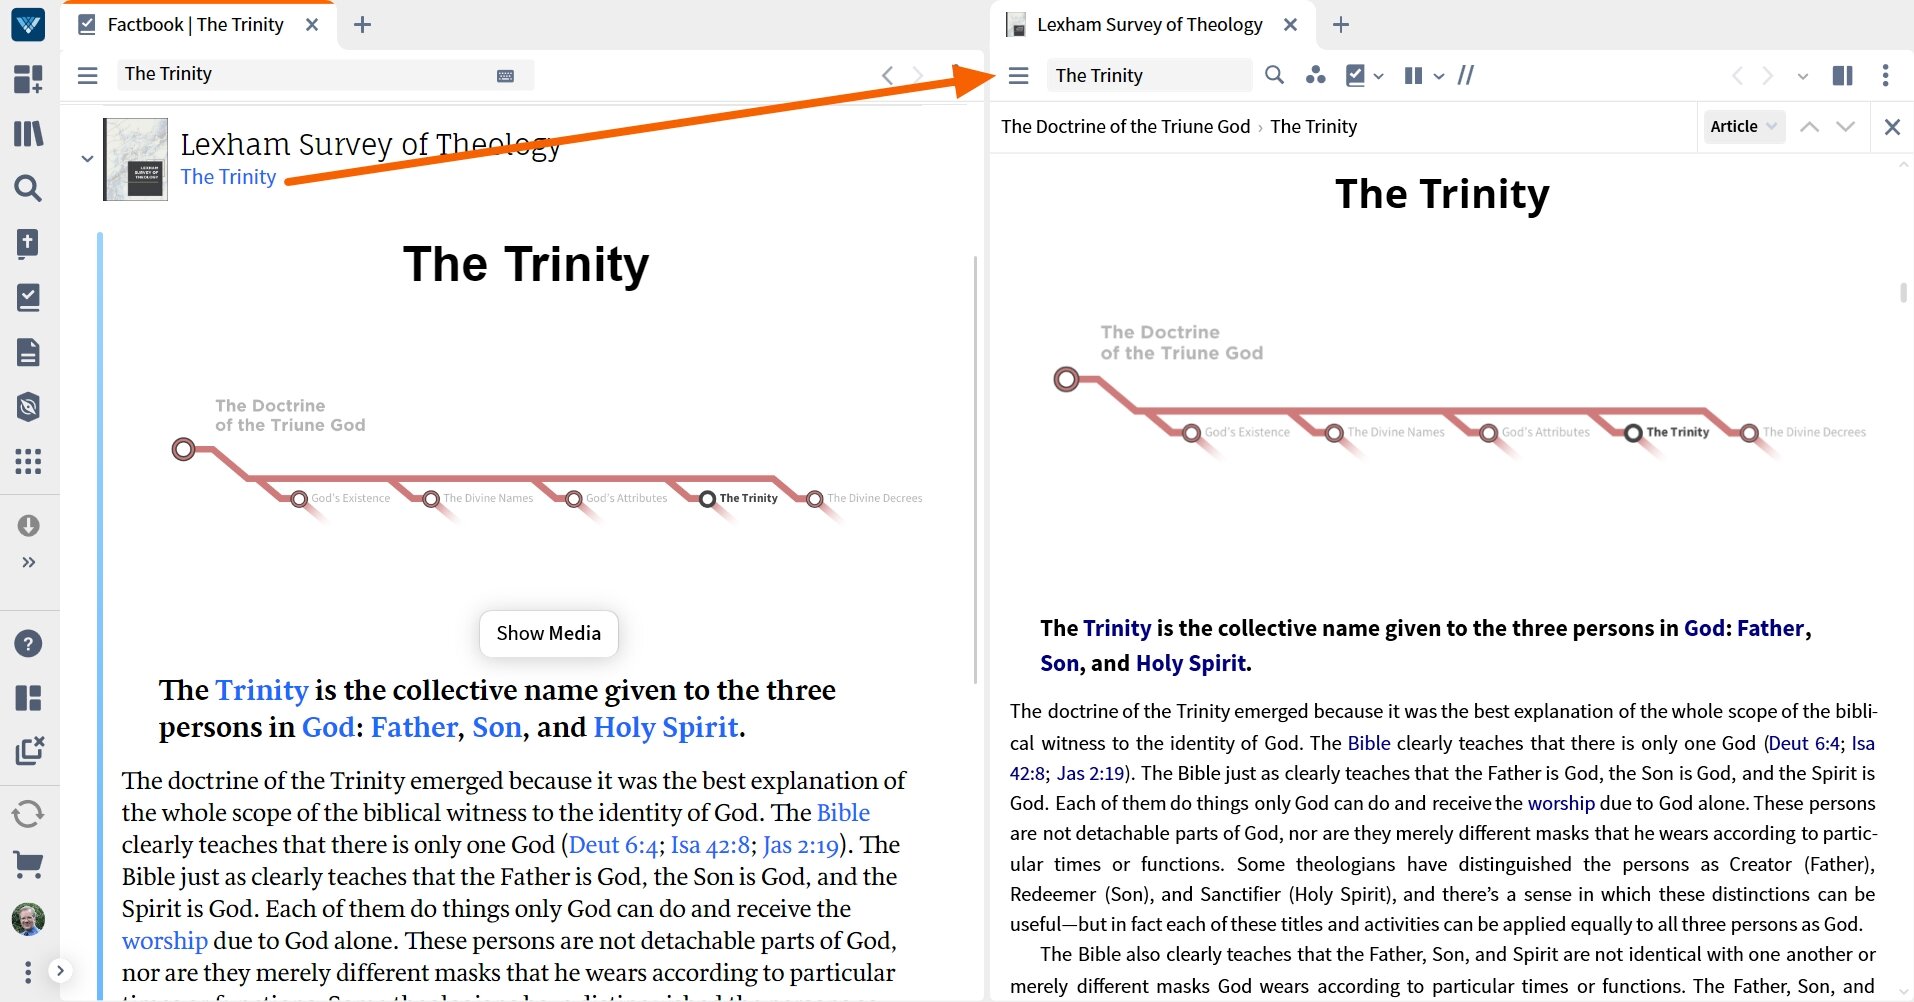Open the Search icon in the left sidebar
Image resolution: width=1914 pixels, height=1002 pixels.
tap(28, 188)
